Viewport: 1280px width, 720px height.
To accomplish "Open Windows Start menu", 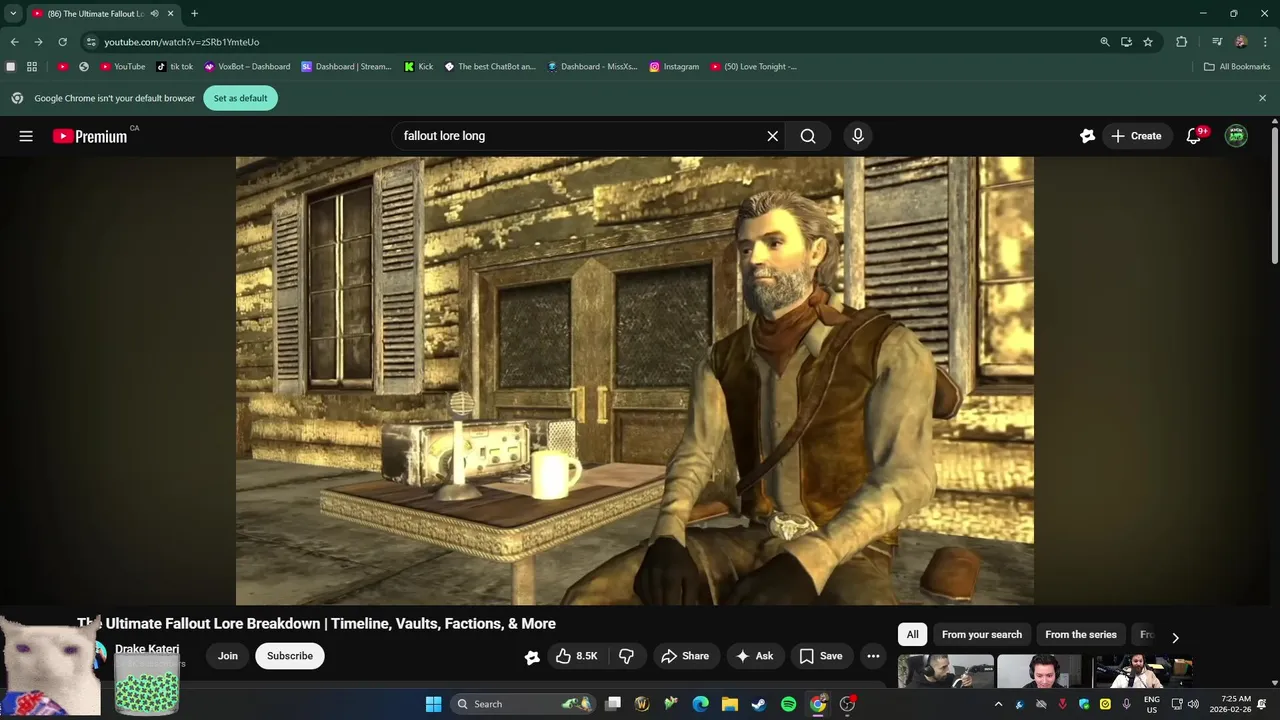I will [433, 704].
